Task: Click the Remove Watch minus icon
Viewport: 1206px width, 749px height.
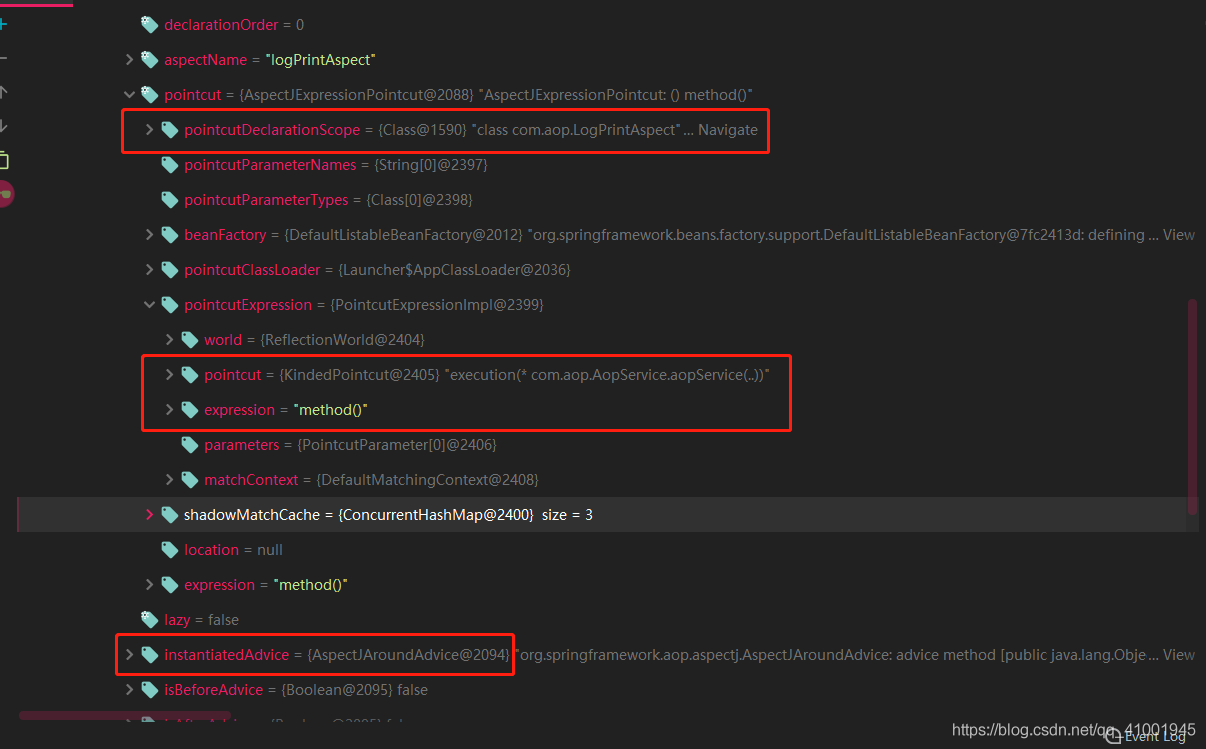Action: click(3, 59)
